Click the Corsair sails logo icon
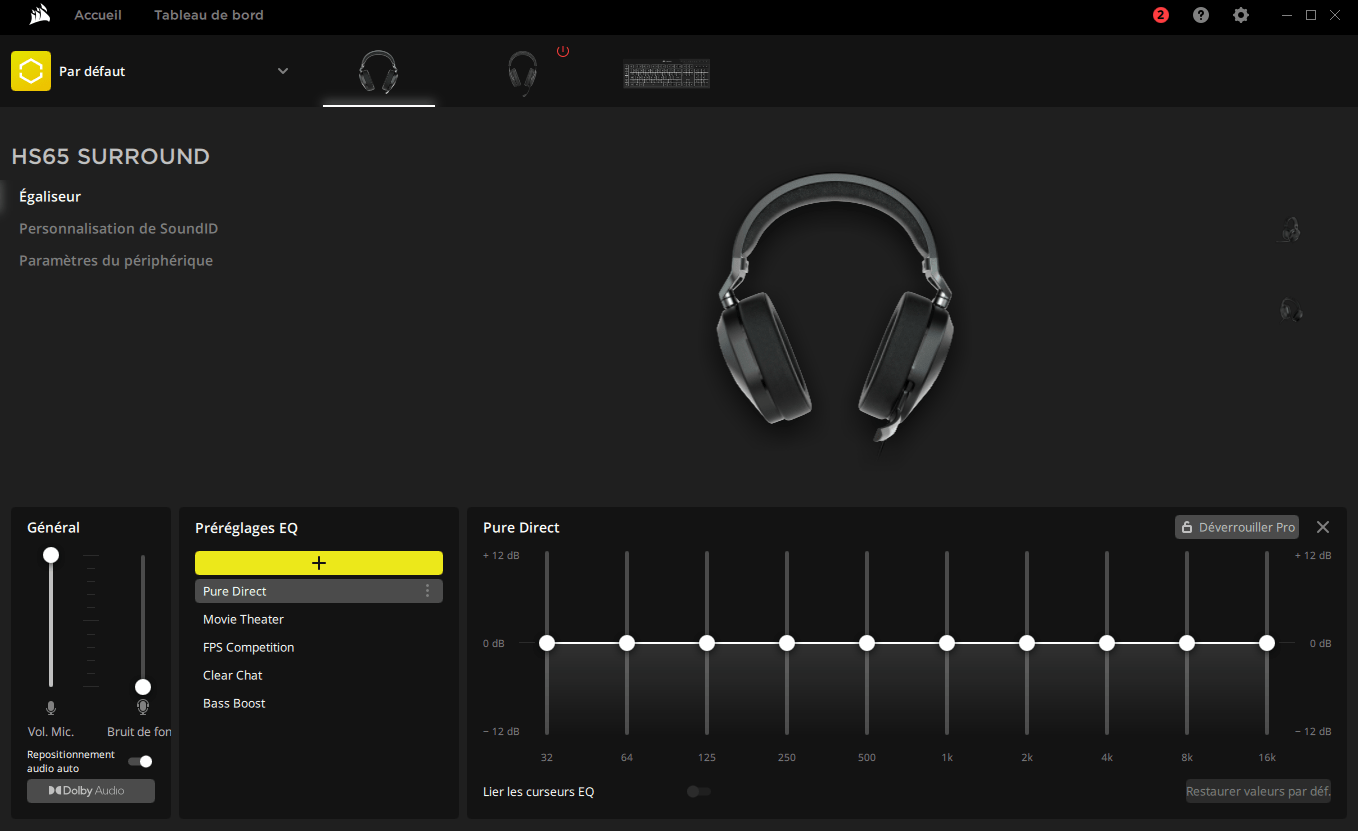This screenshot has width=1358, height=831. point(40,15)
